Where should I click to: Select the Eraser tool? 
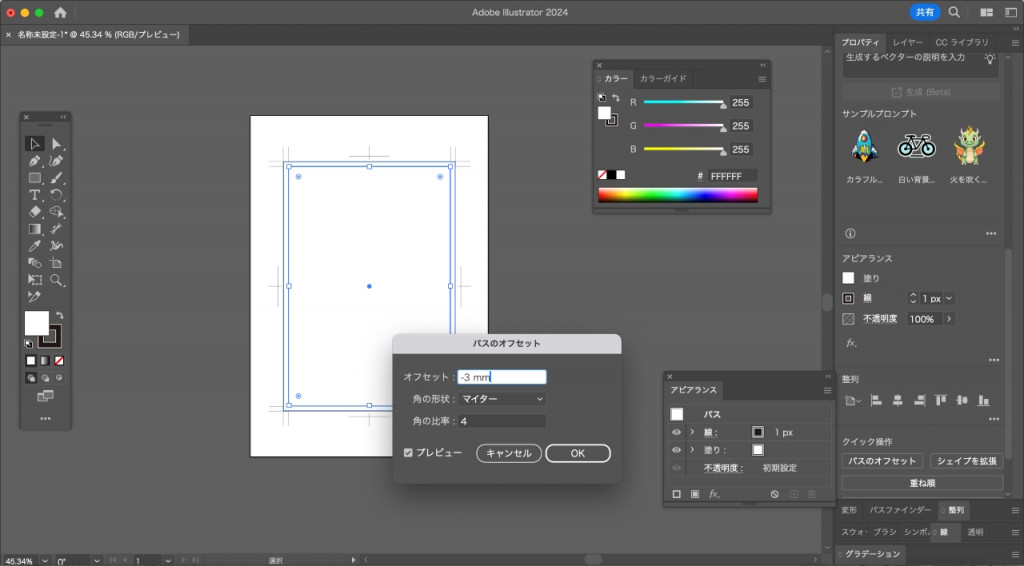coord(35,212)
